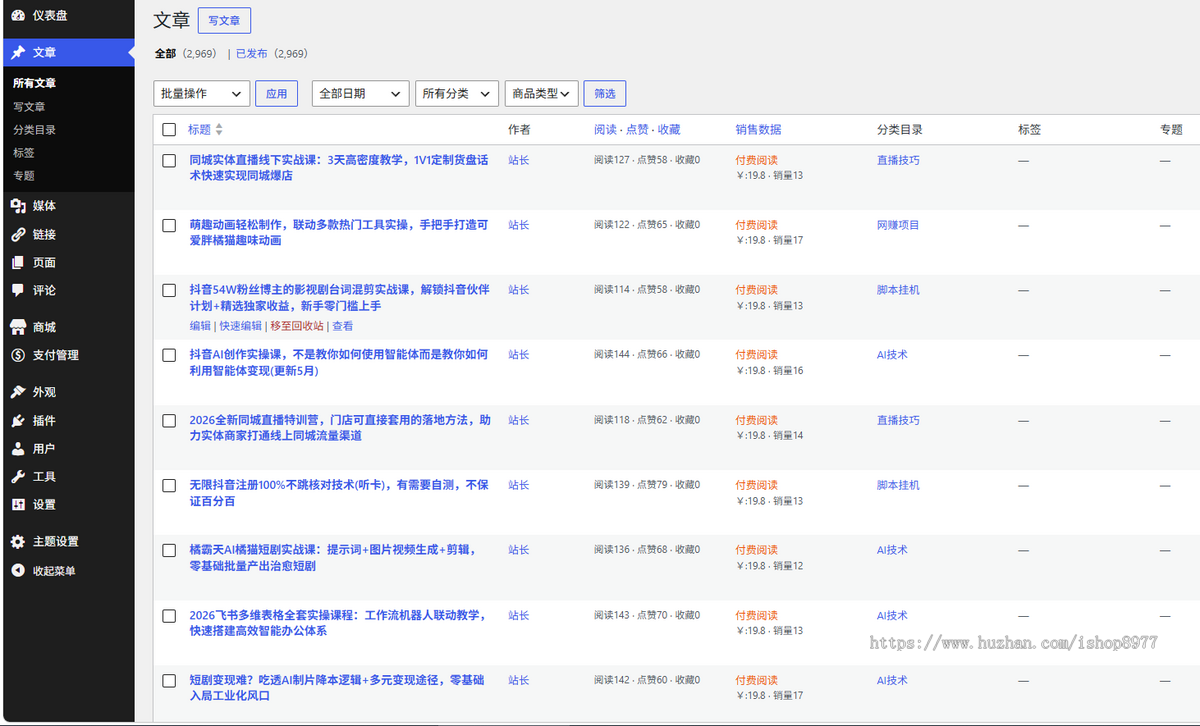This screenshot has height=726, width=1200.
Task: Click 移至回收站 under 抖音54W粉丝博主 article
Action: point(297,326)
